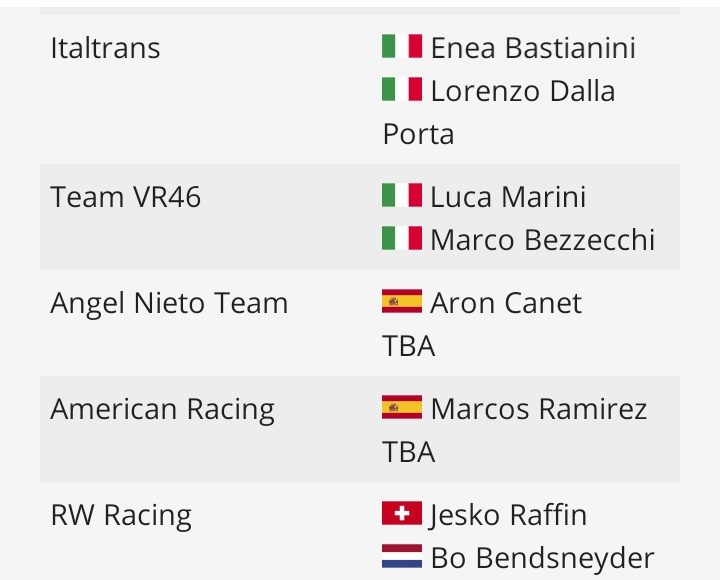The height and width of the screenshot is (580, 720).
Task: Click the Team VR46 team name
Action: coord(125,197)
